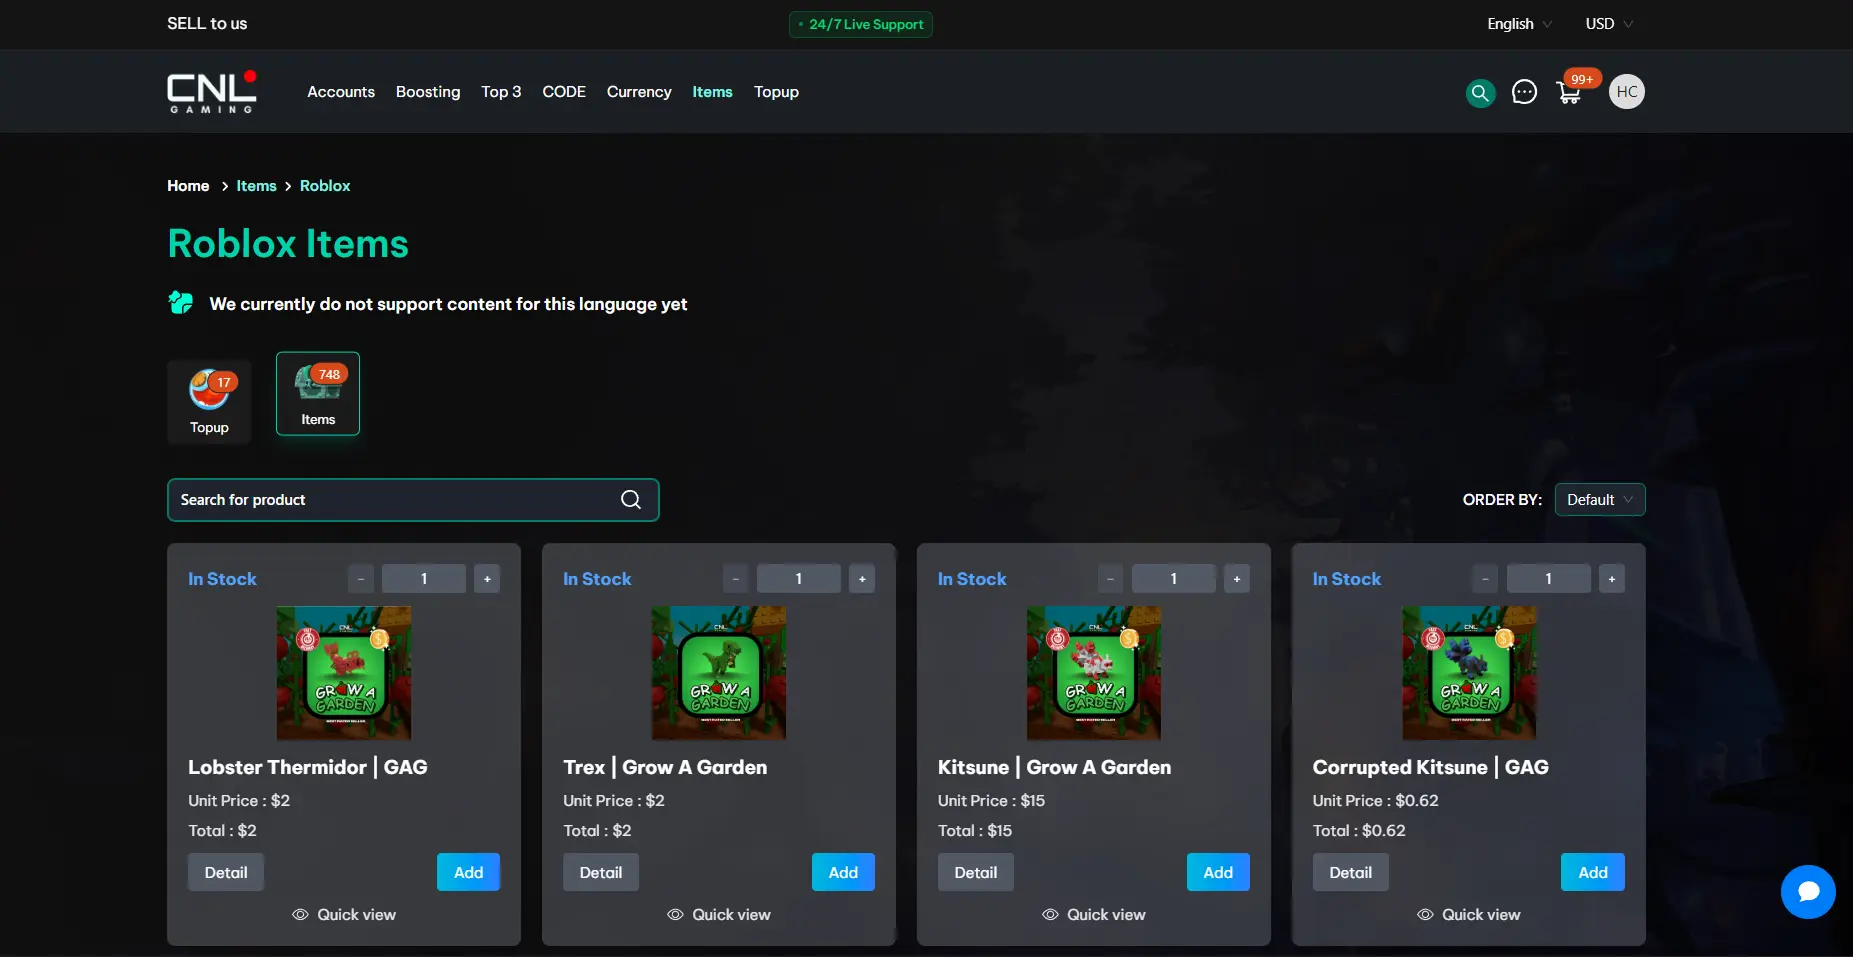Click quantity field for Kitsune Grow A Garden
This screenshot has width=1853, height=957.
(x=1174, y=579)
